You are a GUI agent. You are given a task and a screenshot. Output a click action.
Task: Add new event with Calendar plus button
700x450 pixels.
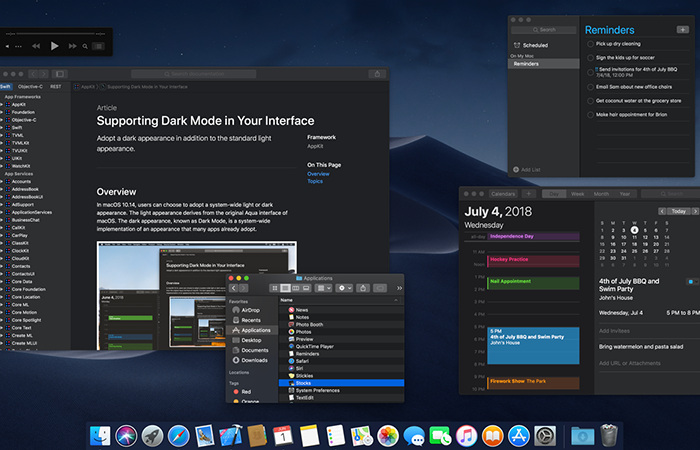point(529,194)
